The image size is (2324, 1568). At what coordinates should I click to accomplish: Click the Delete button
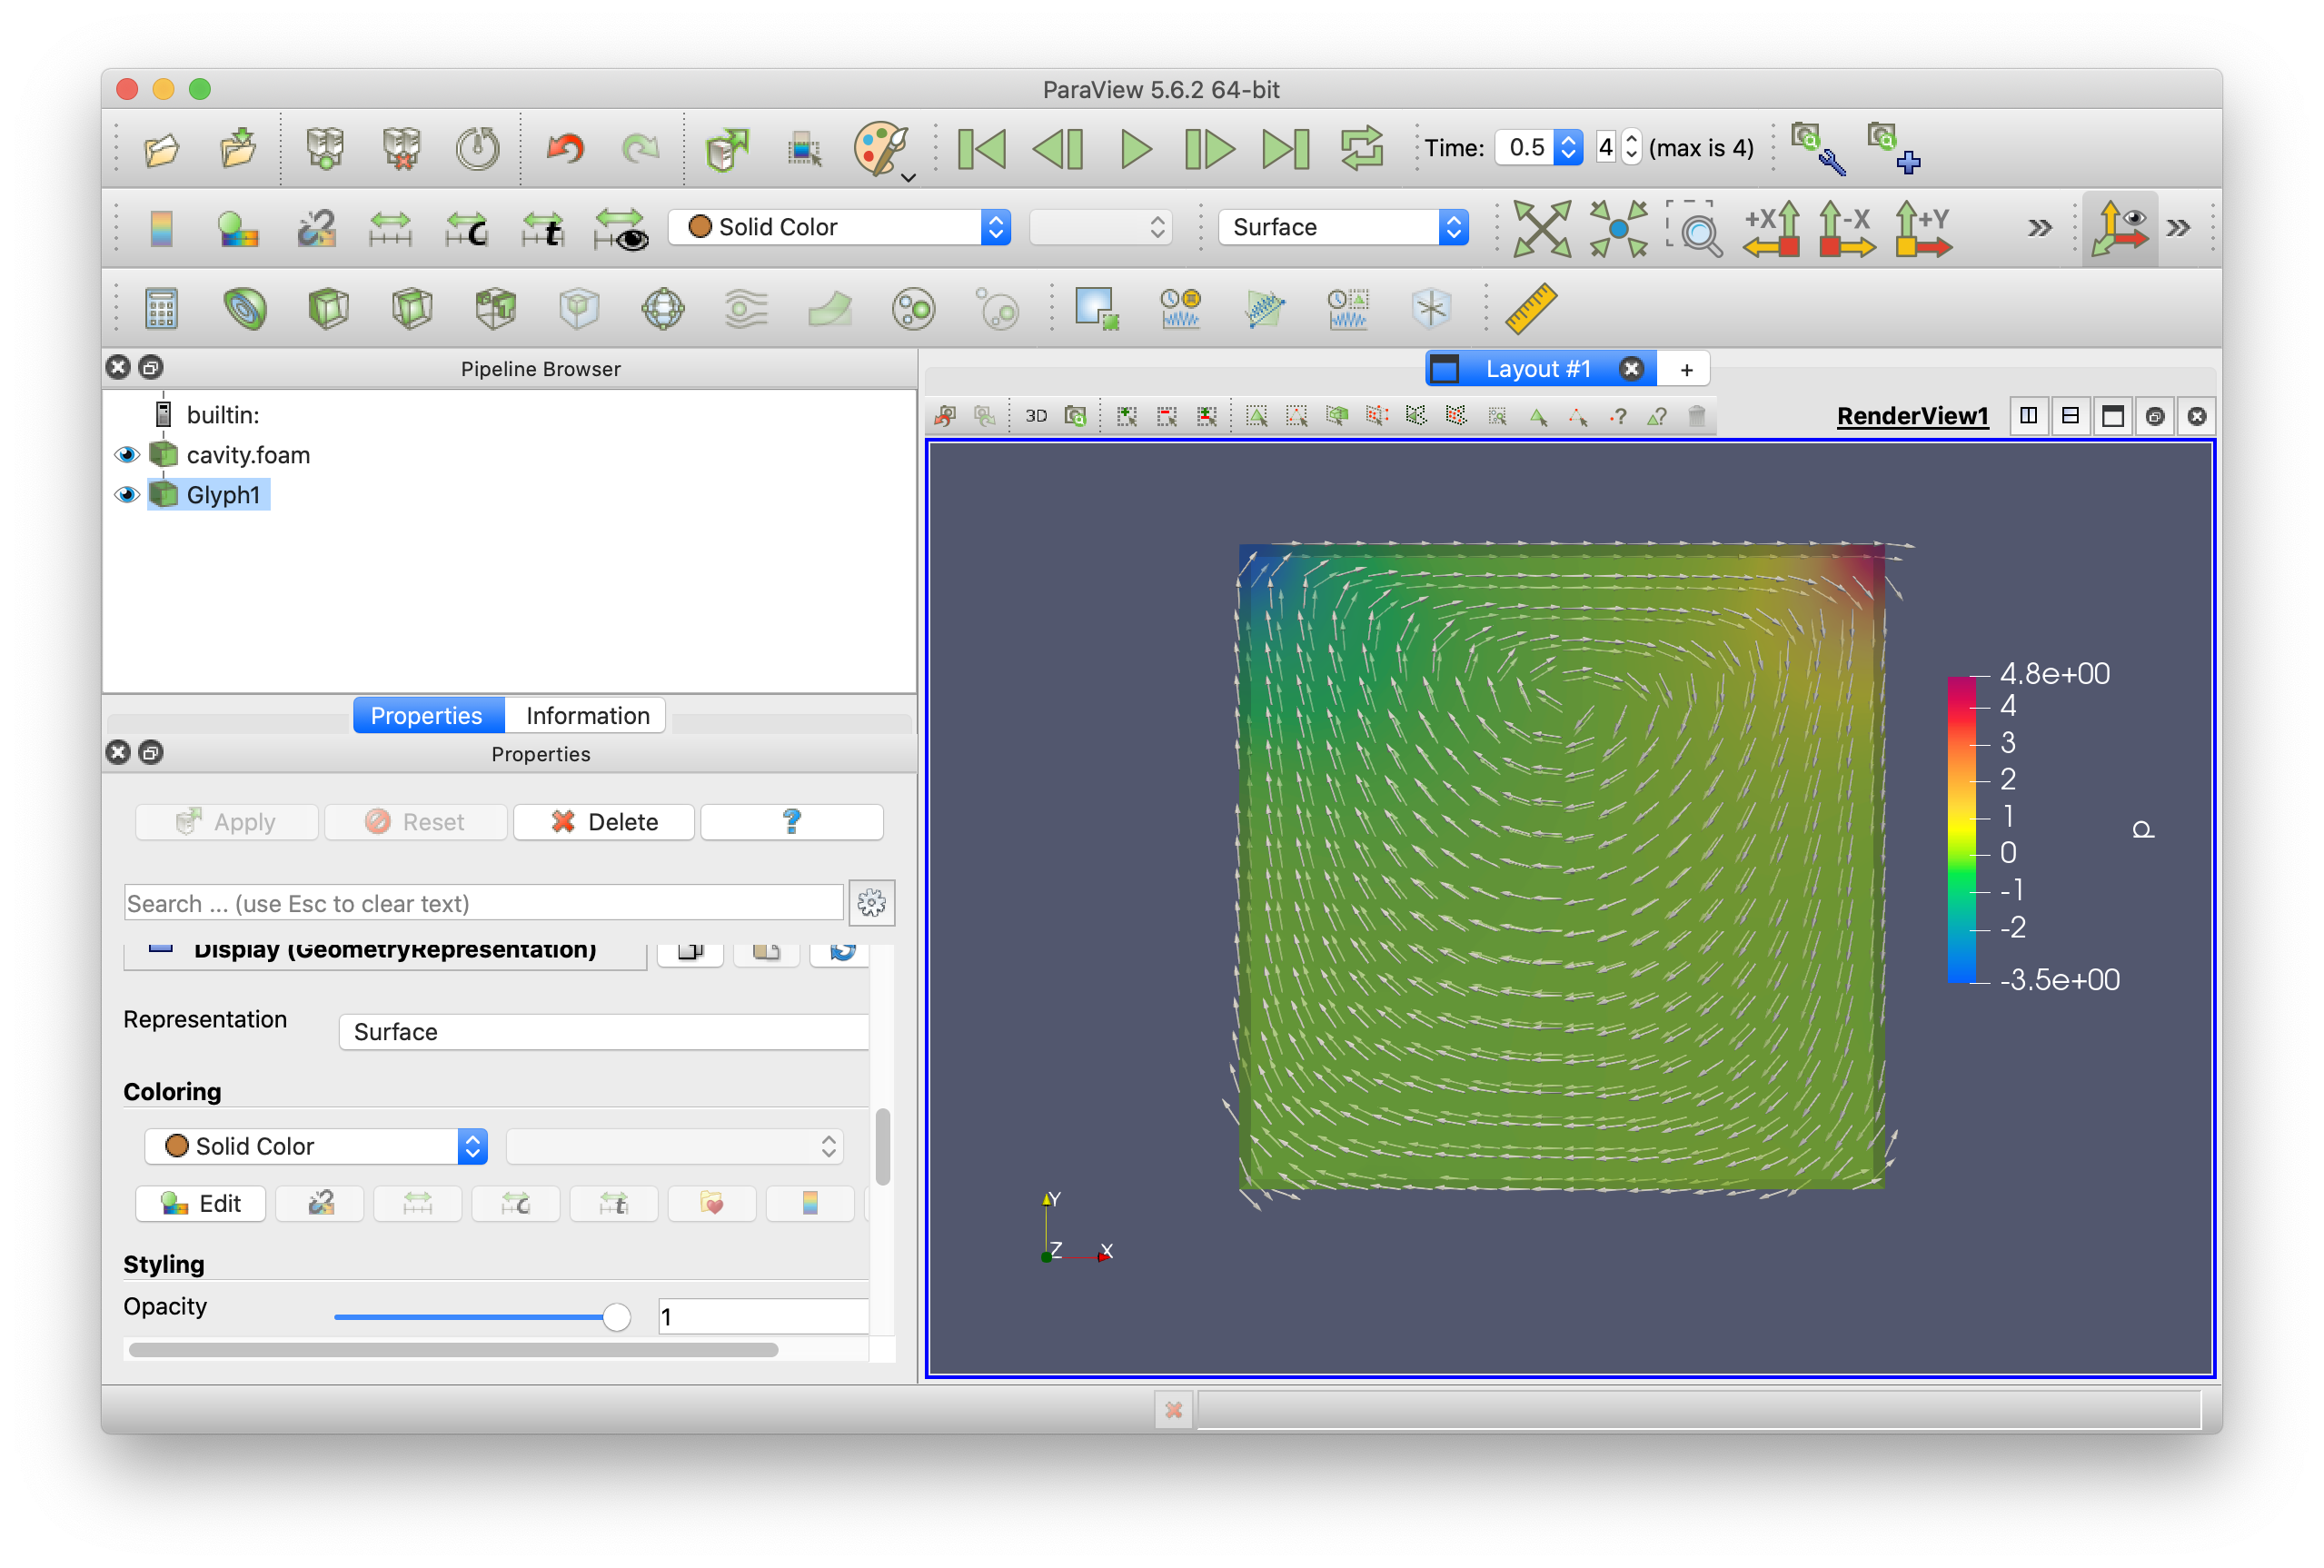[604, 822]
